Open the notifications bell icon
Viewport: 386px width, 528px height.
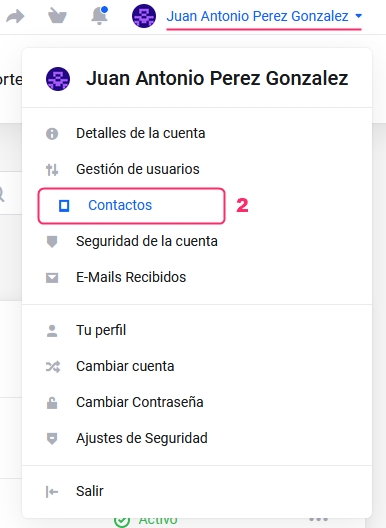[100, 15]
